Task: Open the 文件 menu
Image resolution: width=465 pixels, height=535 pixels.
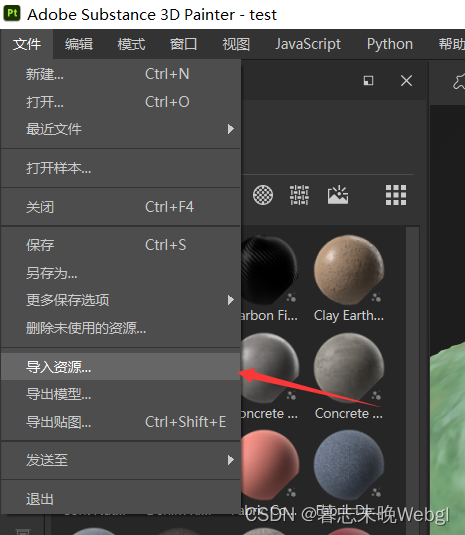Action: point(27,44)
